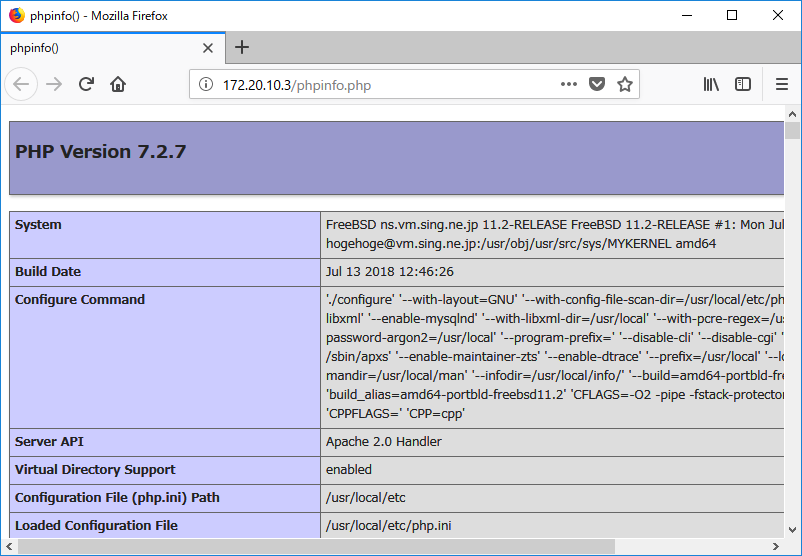
Task: Close the phpinfo() tab
Action: coord(208,48)
